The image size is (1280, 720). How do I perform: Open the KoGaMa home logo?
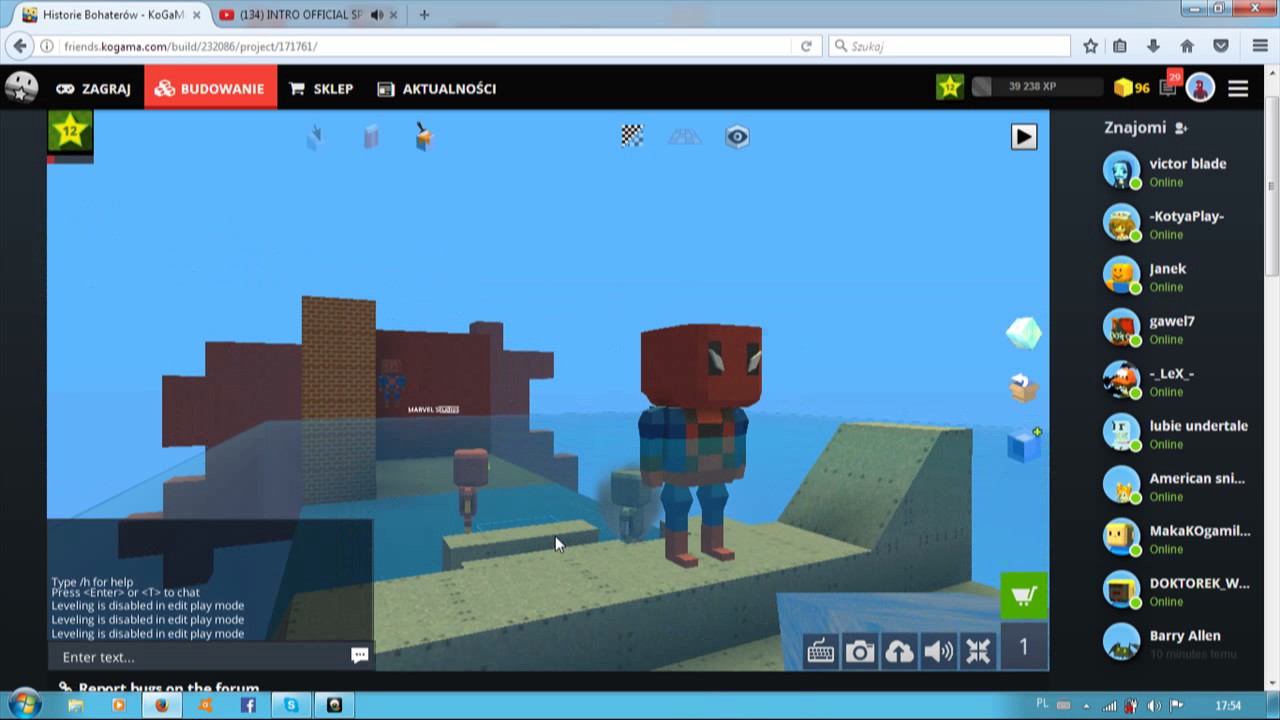[x=21, y=88]
